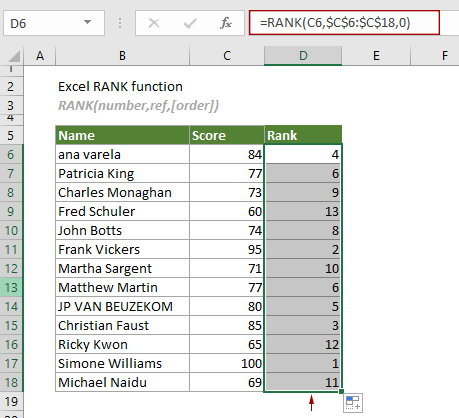Select the 'Michael Naidu' cell
Screen dimensions: 459x418
click(x=122, y=382)
